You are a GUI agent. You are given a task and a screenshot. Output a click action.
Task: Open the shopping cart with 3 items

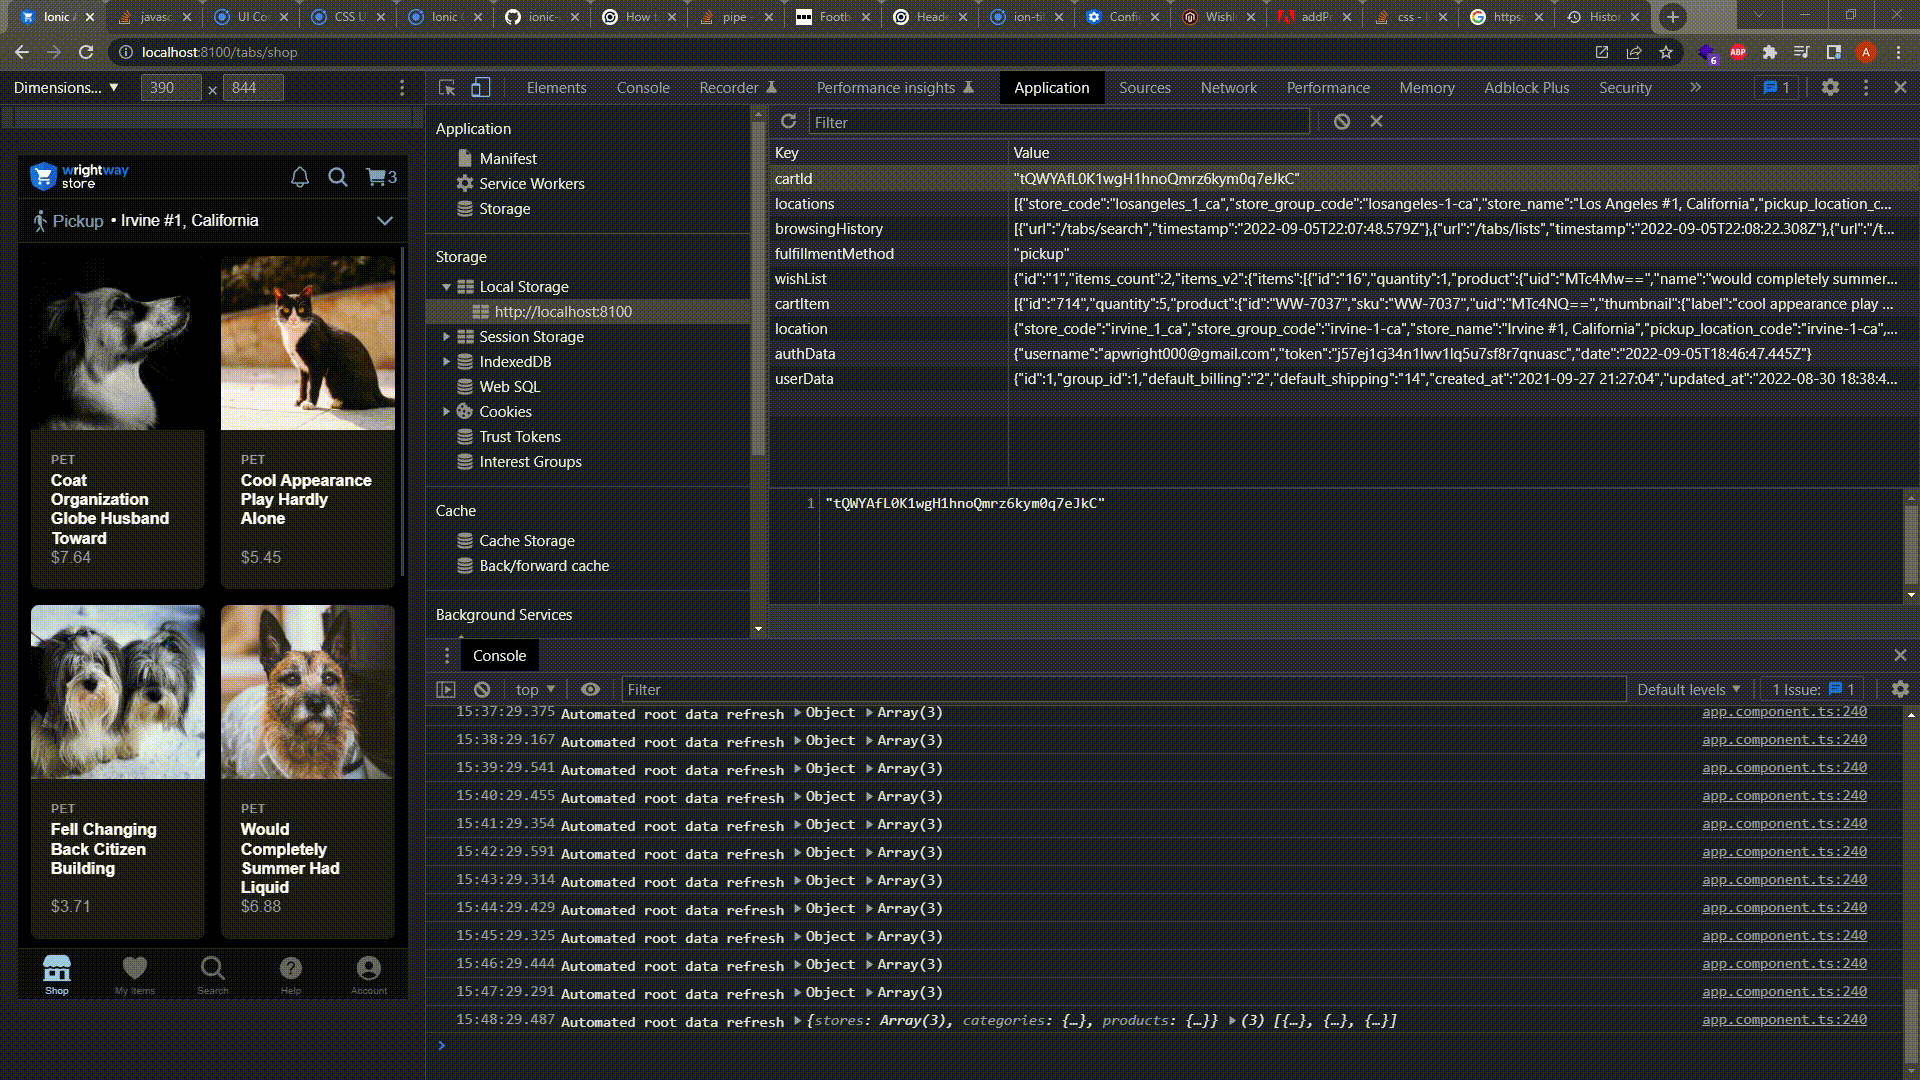click(x=379, y=177)
